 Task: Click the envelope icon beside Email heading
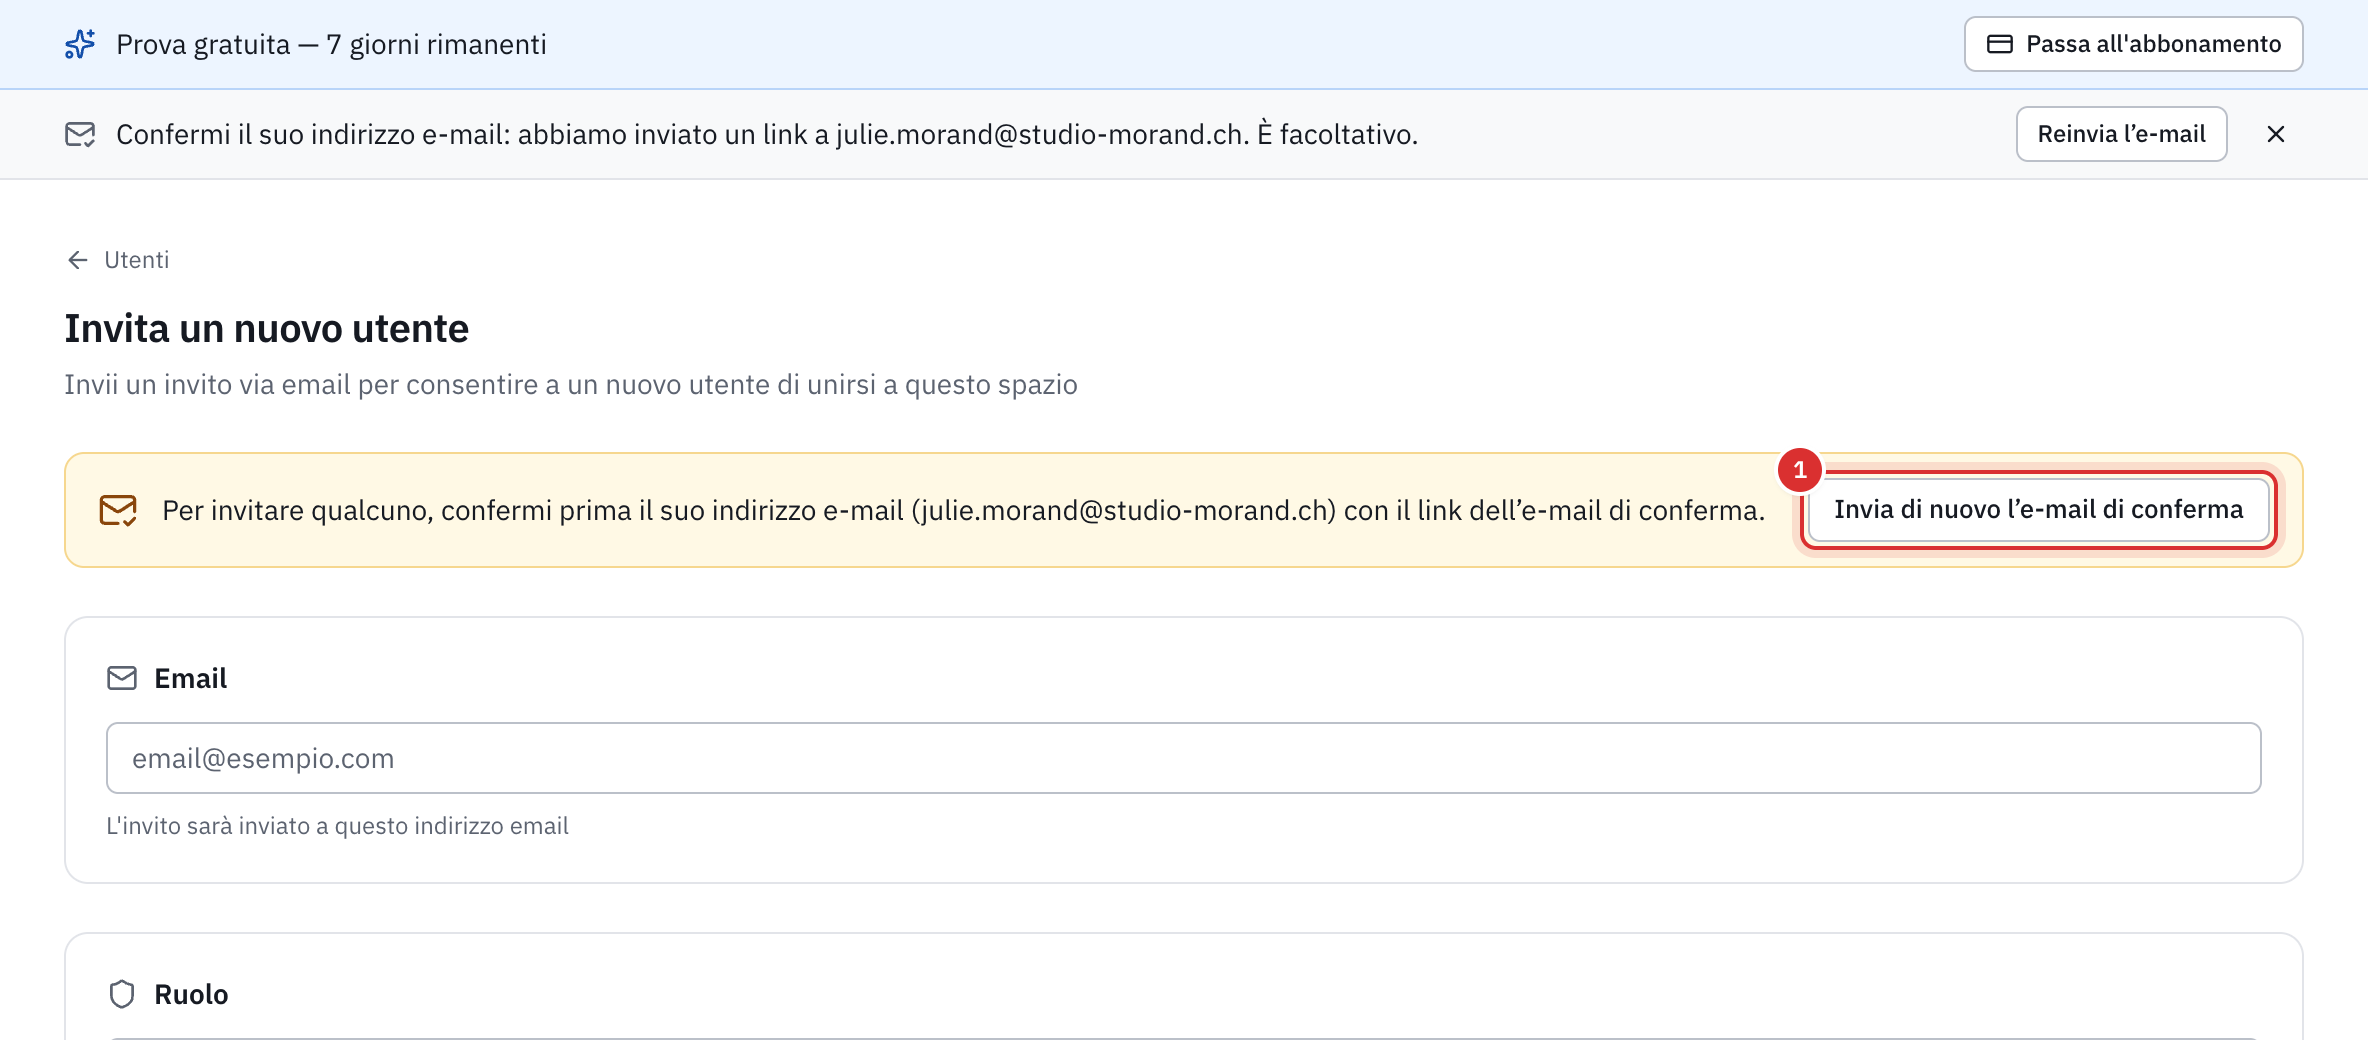click(122, 678)
